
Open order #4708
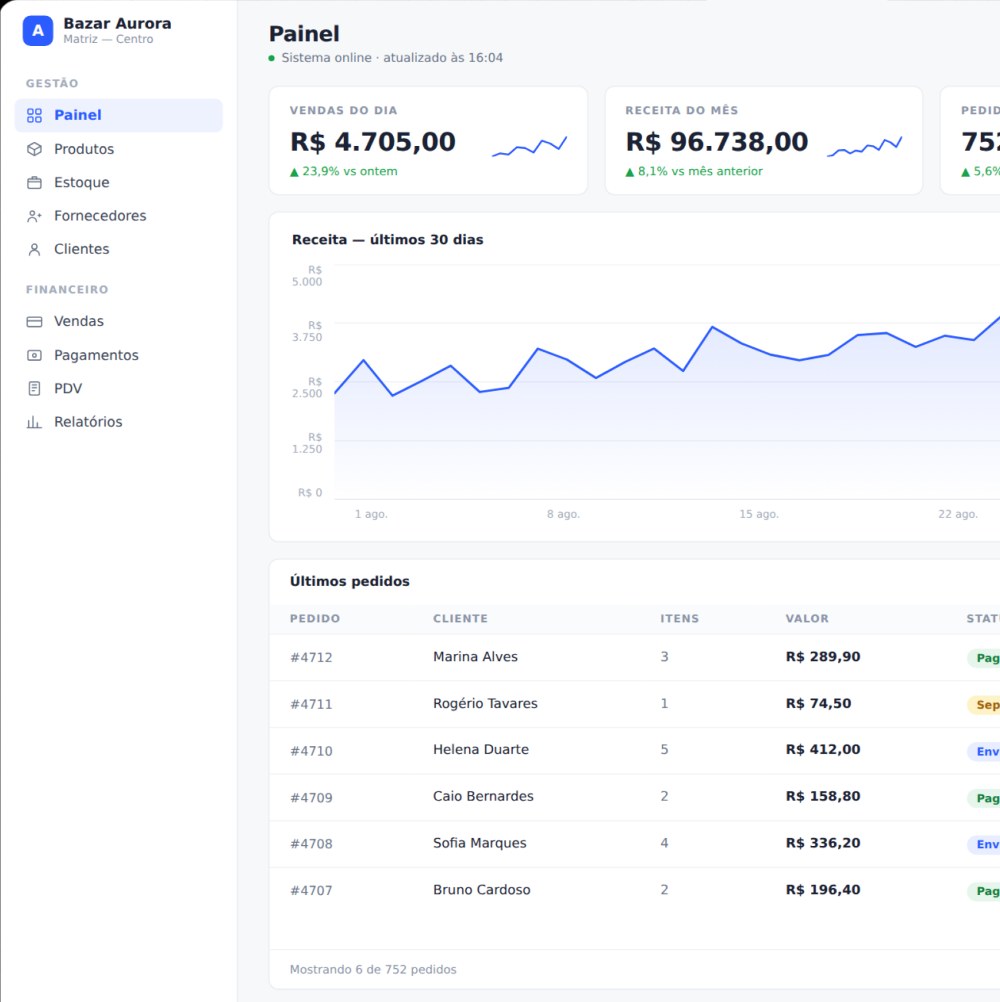coord(311,844)
